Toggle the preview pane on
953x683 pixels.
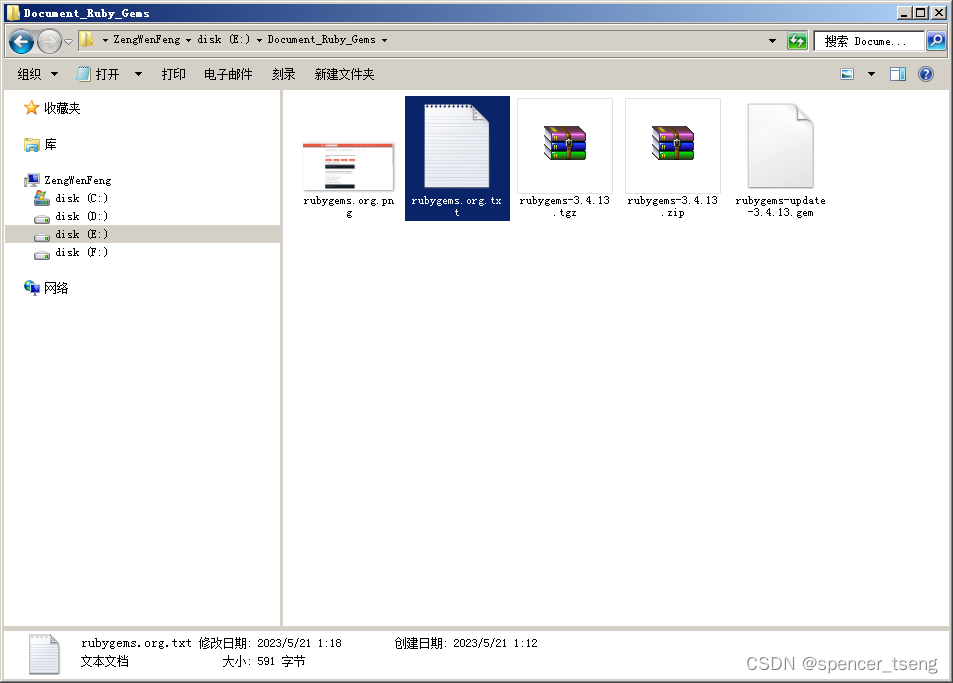[x=897, y=73]
